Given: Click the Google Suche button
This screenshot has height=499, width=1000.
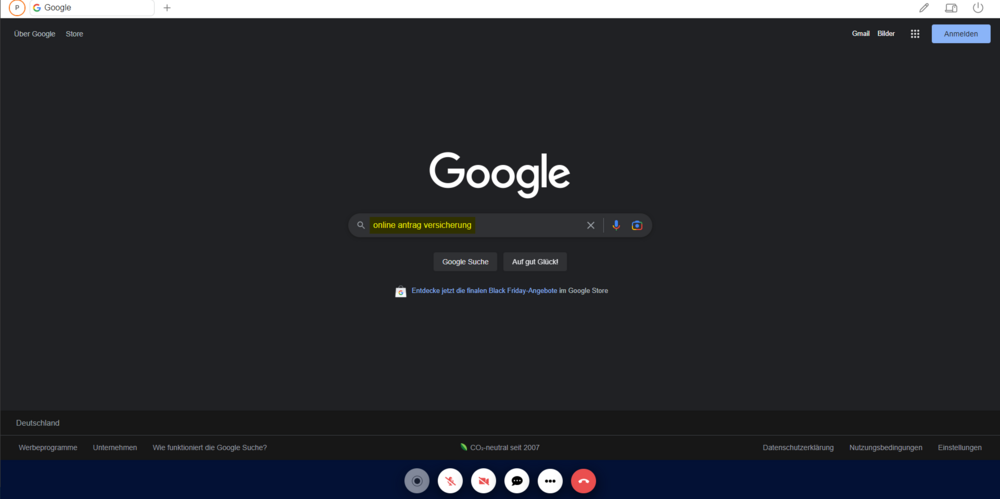Looking at the screenshot, I should (465, 262).
